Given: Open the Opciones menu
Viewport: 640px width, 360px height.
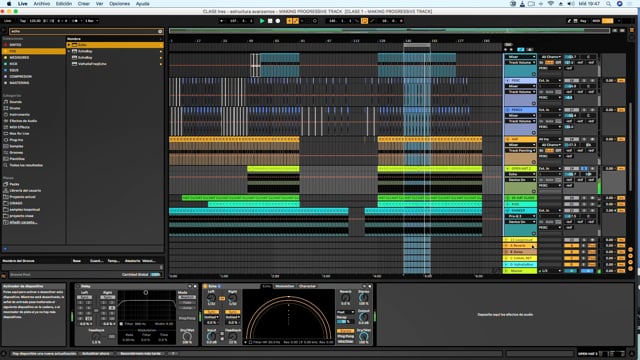Looking at the screenshot, I should 119,4.
